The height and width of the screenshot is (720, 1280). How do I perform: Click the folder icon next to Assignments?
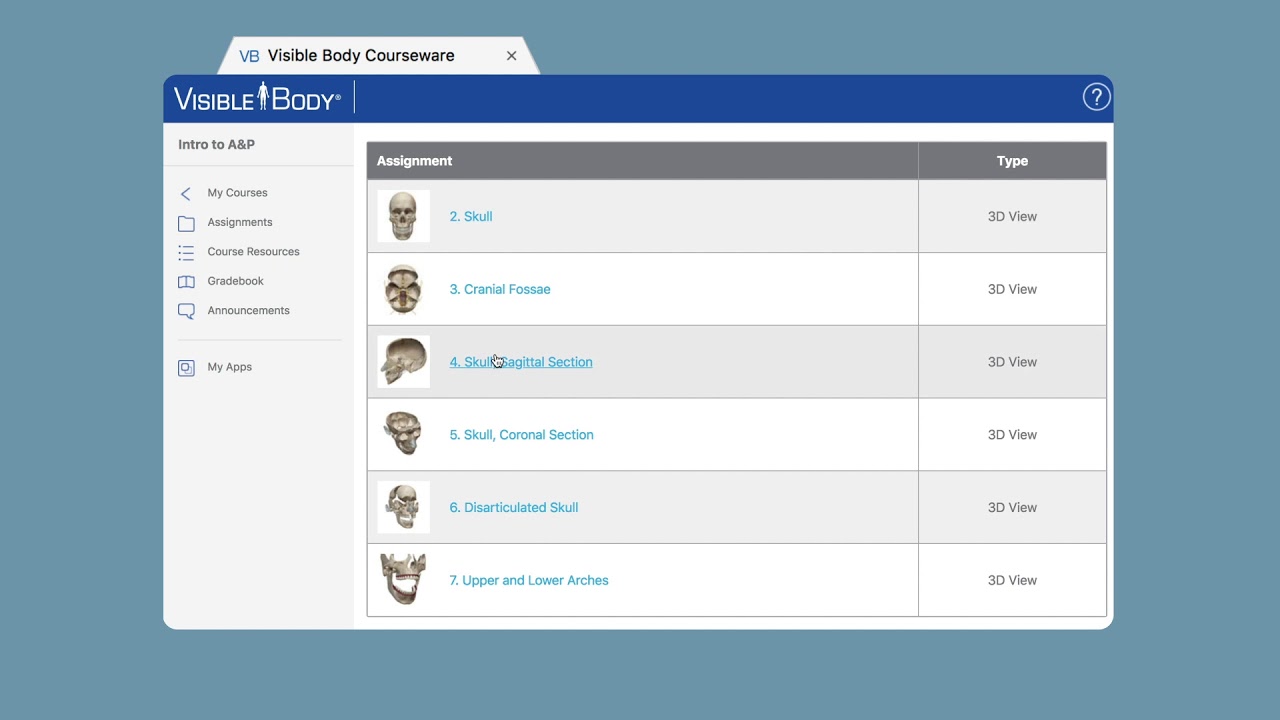186,223
